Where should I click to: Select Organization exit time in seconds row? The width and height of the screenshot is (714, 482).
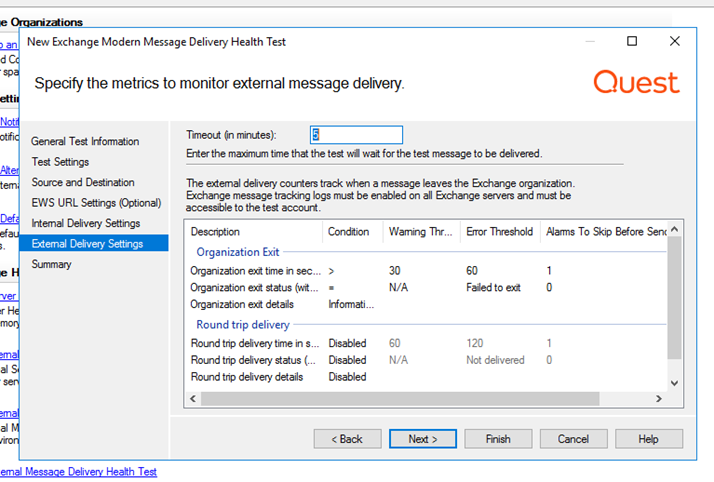(x=426, y=271)
